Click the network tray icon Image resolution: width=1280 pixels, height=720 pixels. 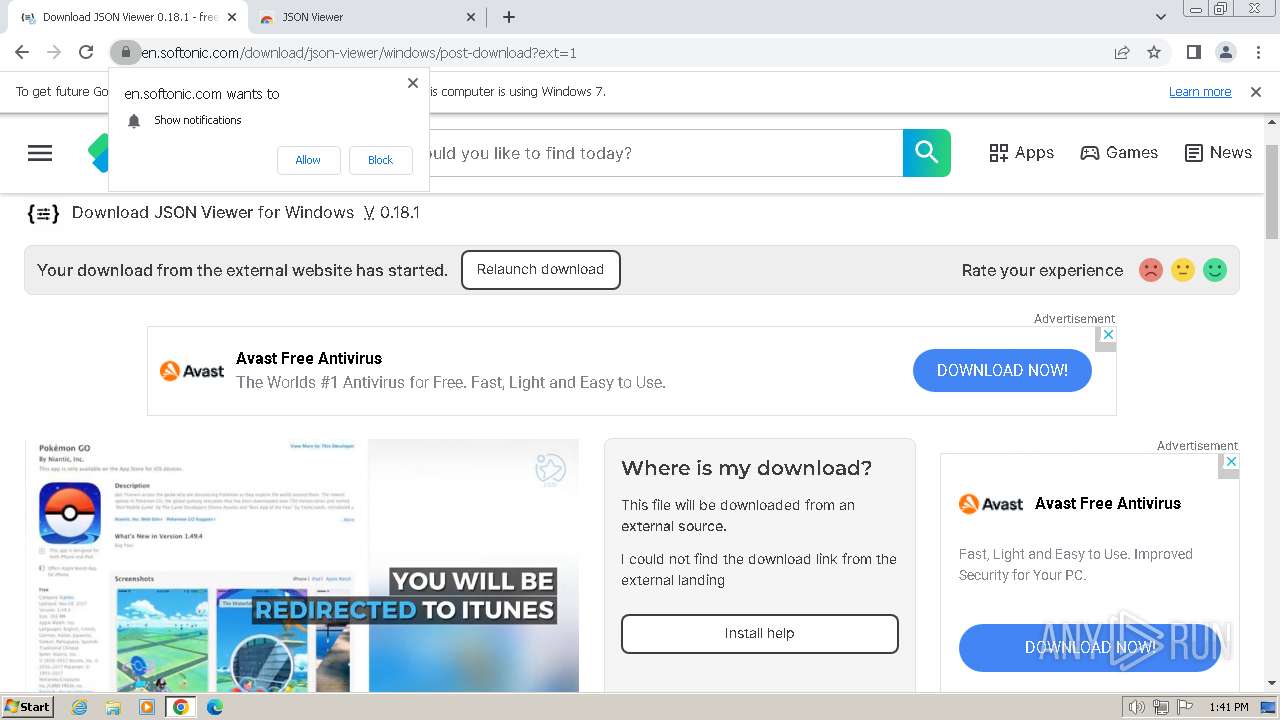coord(1161,707)
